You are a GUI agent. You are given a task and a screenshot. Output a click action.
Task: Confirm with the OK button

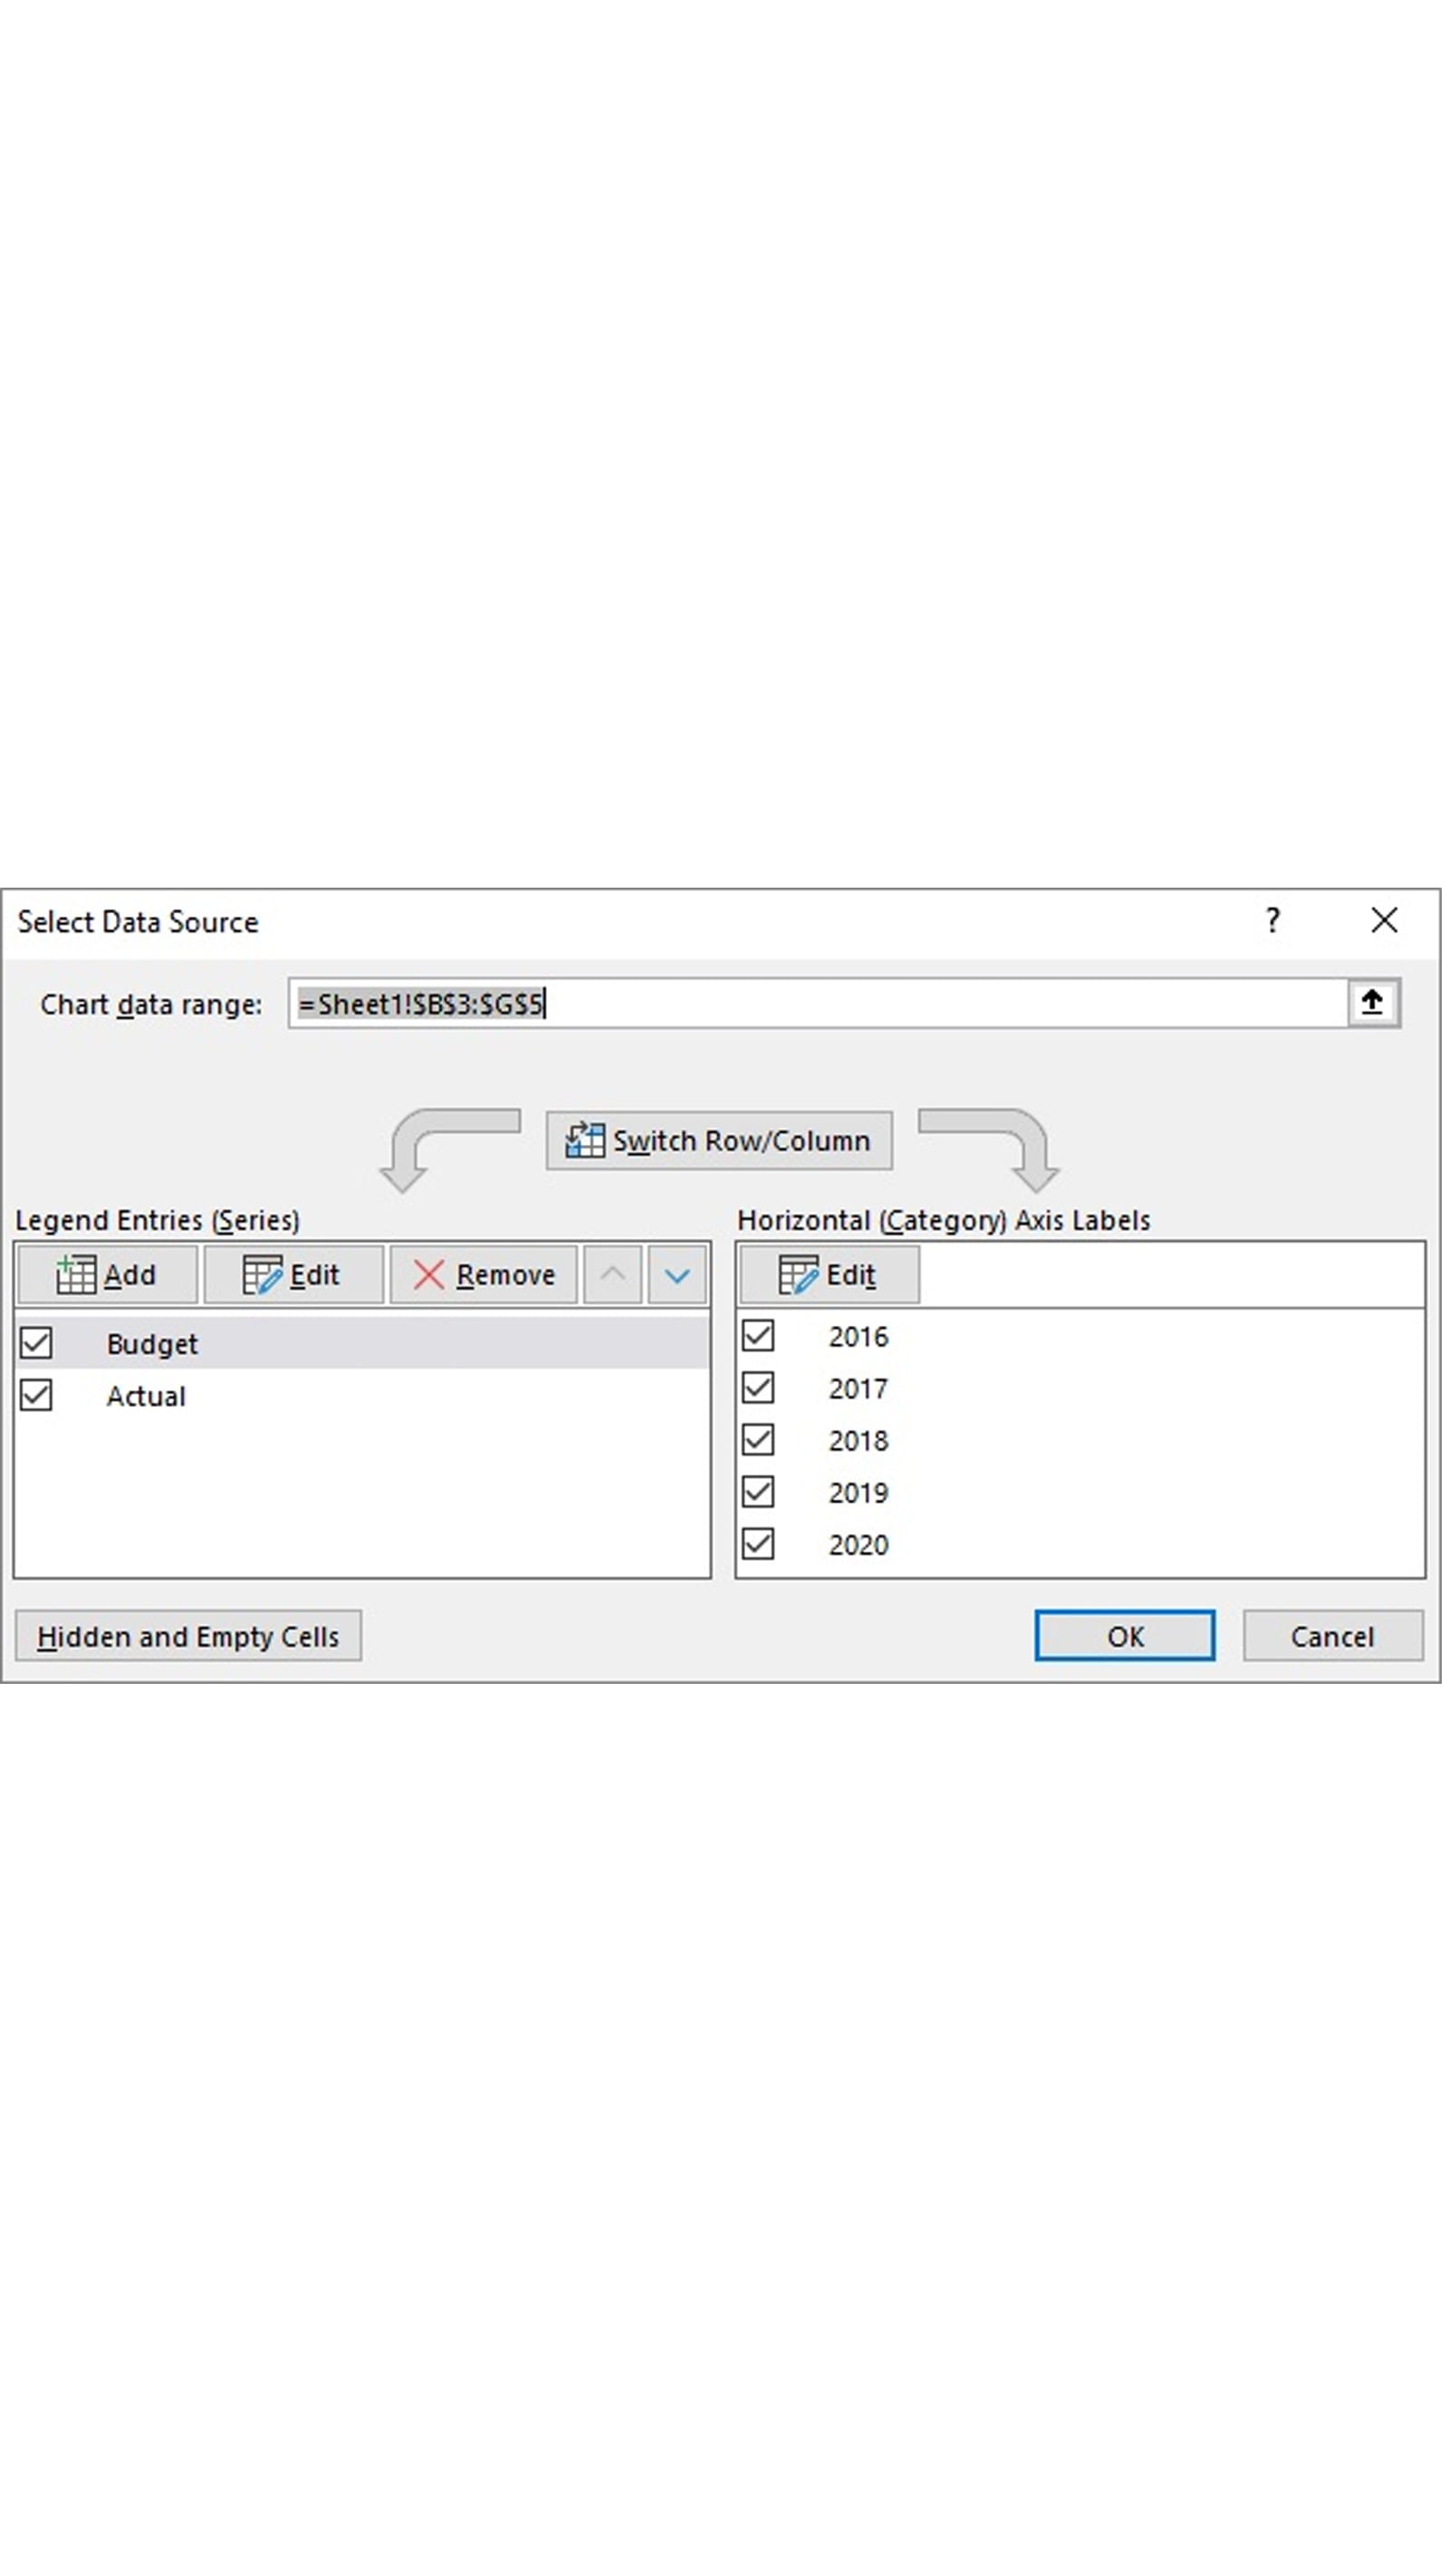tap(1124, 1636)
